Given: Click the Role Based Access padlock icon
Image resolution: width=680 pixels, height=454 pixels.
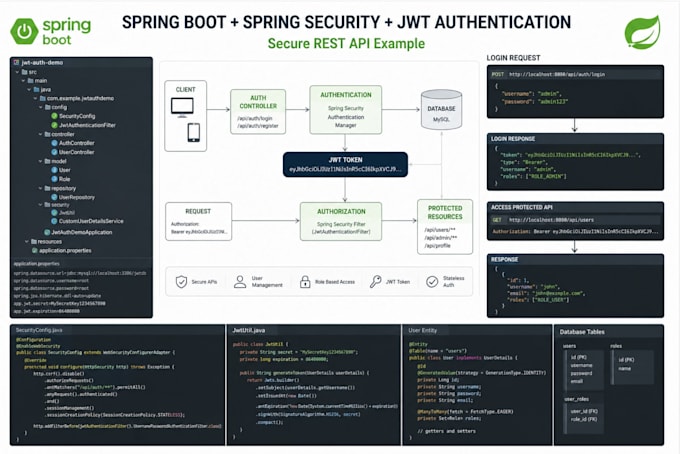Looking at the screenshot, I should pos(305,282).
